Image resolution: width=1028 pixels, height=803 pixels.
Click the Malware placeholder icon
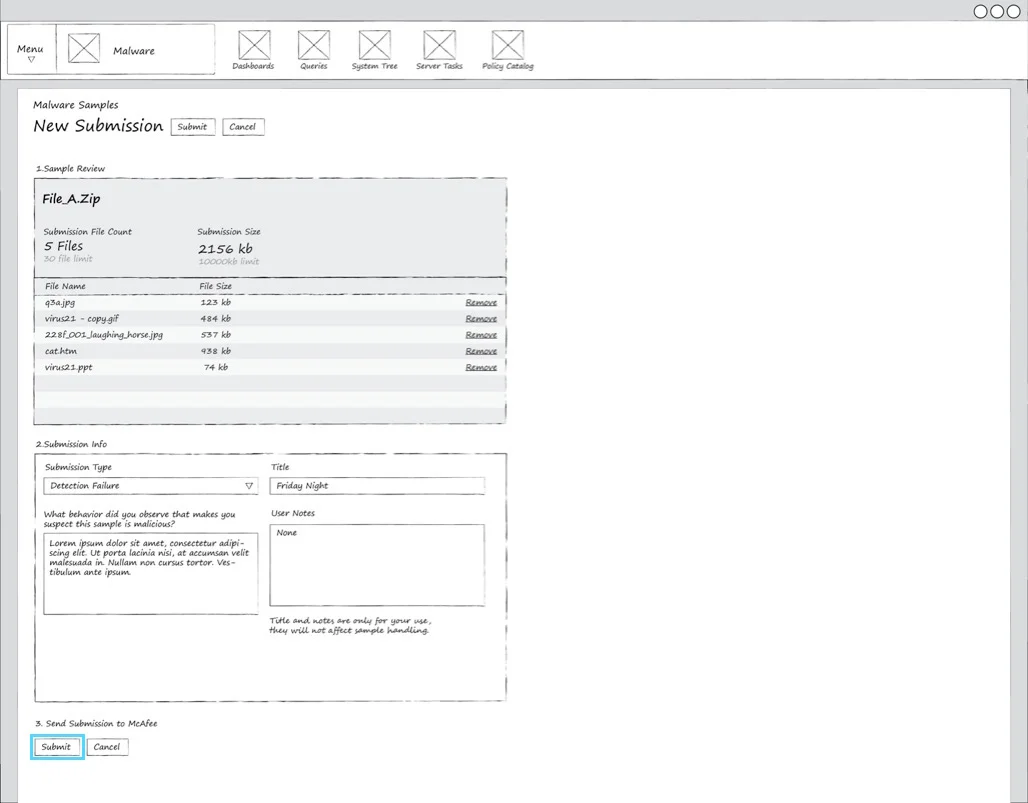pyautogui.click(x=84, y=49)
